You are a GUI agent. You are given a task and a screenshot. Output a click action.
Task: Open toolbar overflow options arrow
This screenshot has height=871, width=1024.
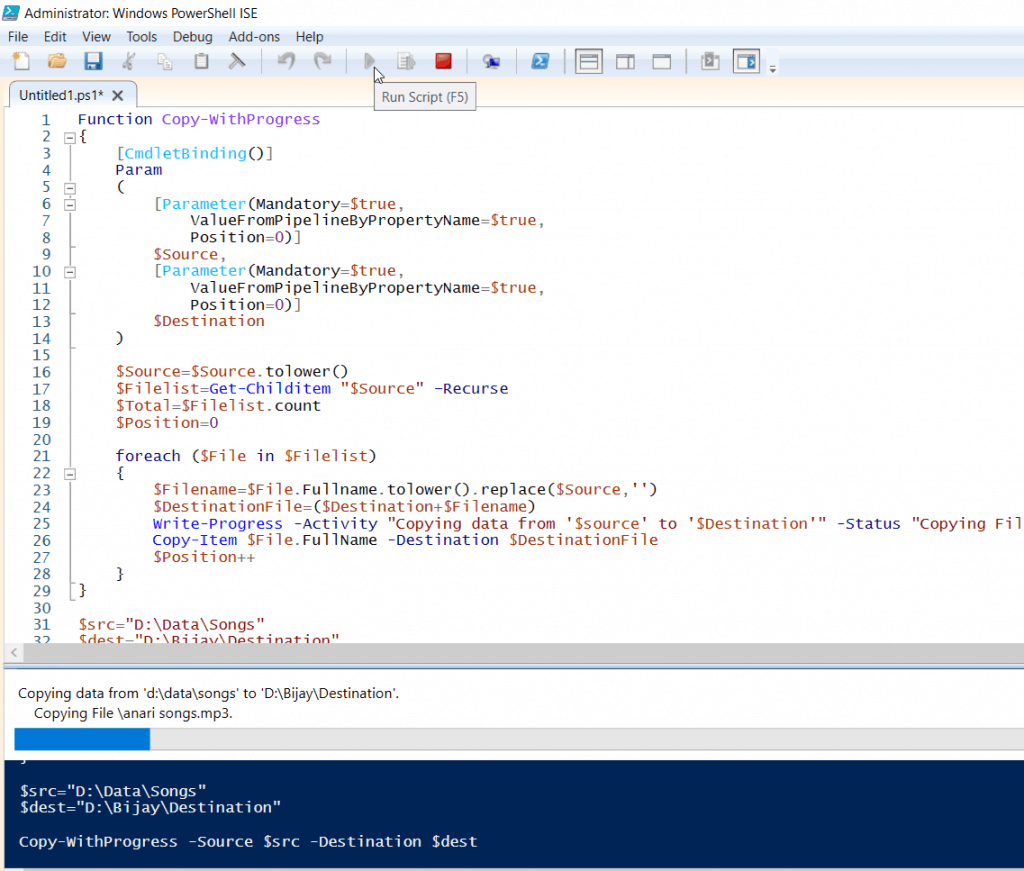[773, 68]
